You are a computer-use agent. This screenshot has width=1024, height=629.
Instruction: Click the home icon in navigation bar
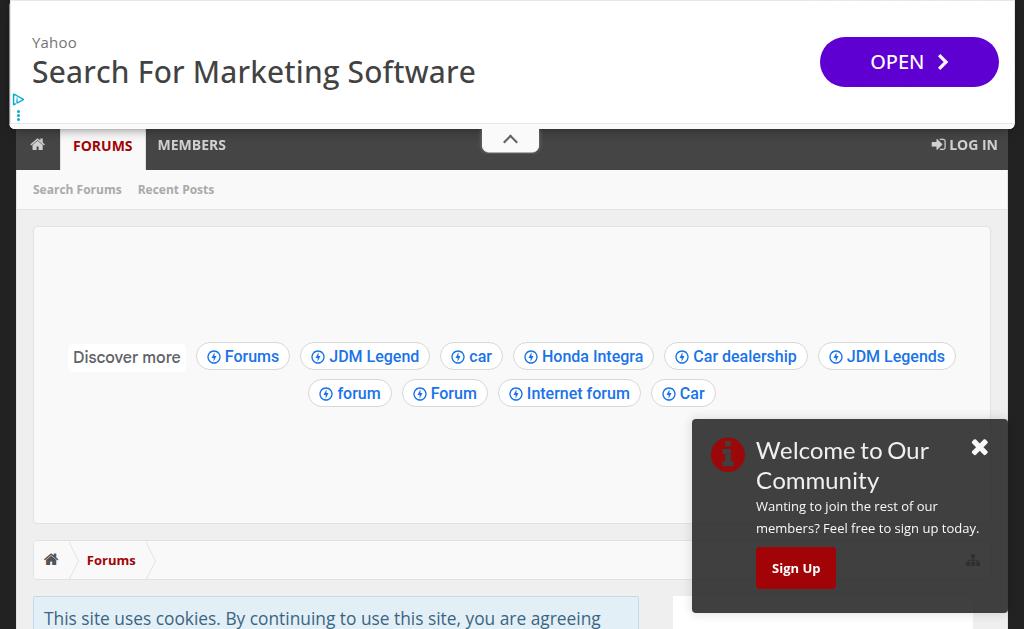[x=38, y=145]
